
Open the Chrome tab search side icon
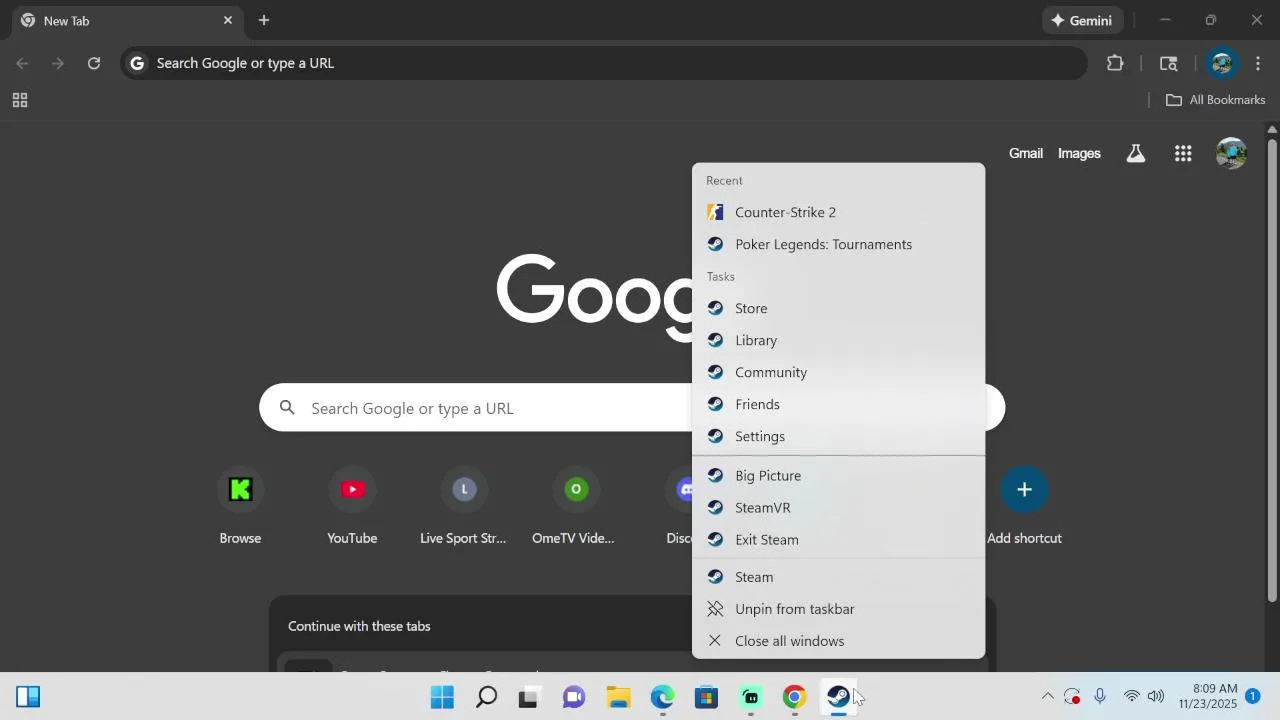pos(1168,63)
